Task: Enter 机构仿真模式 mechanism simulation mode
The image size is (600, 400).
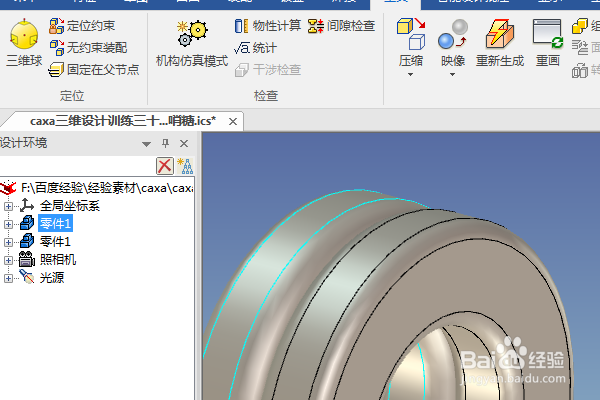Action: (x=192, y=44)
